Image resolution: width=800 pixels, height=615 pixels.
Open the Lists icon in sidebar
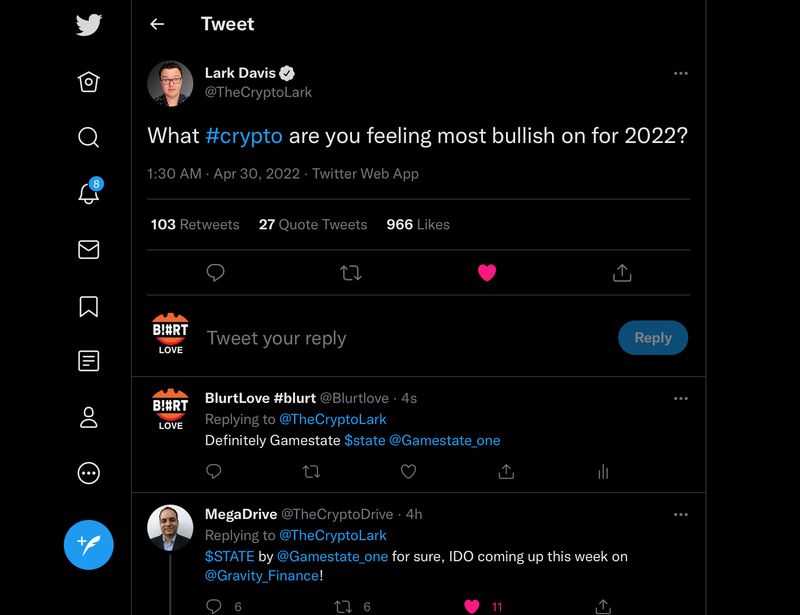pyautogui.click(x=89, y=361)
